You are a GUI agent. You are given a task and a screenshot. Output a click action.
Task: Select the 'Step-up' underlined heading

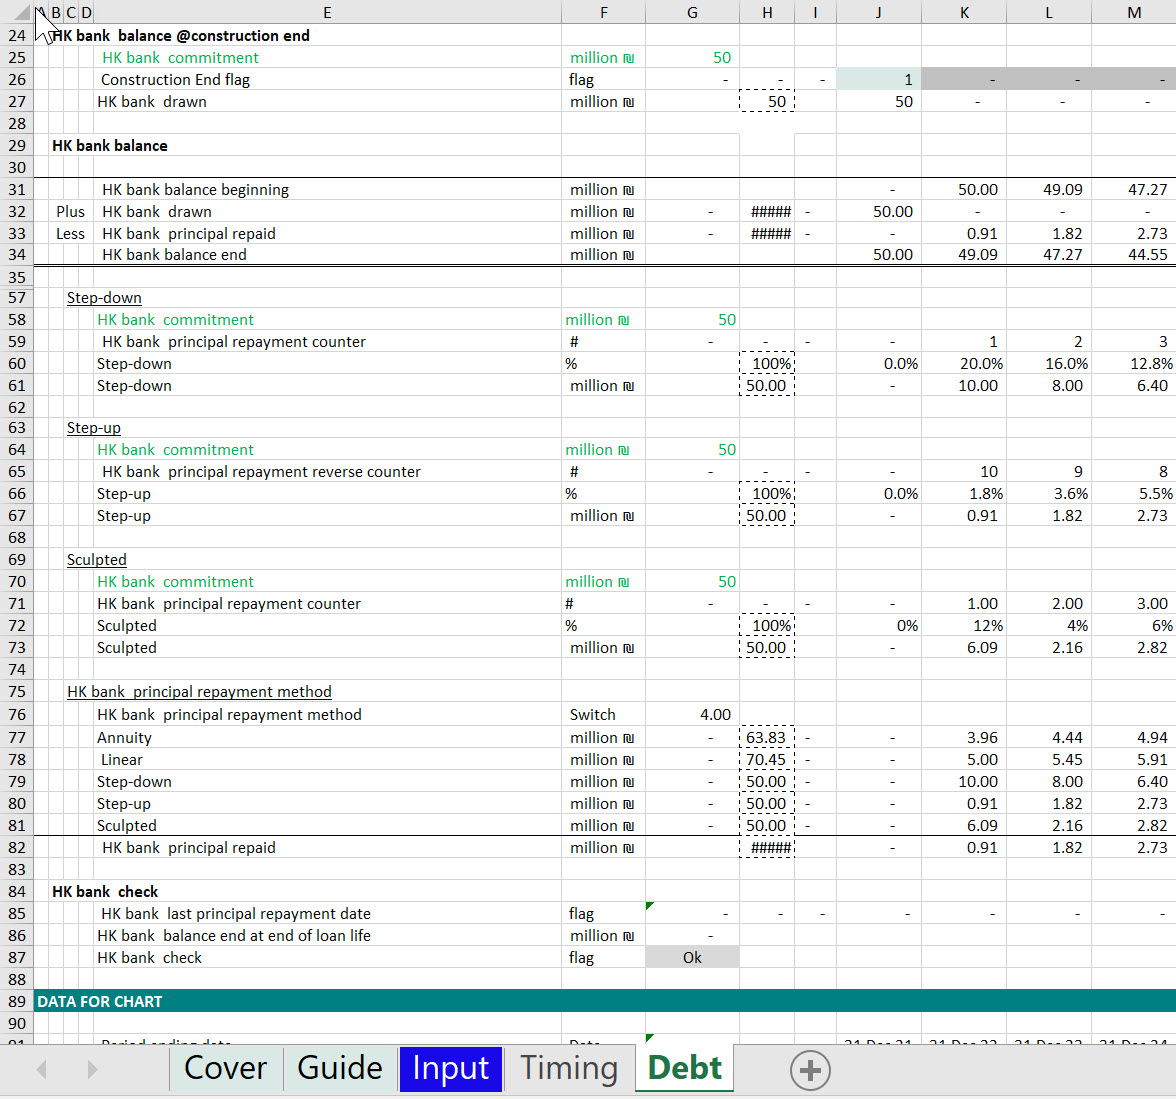pyautogui.click(x=94, y=428)
